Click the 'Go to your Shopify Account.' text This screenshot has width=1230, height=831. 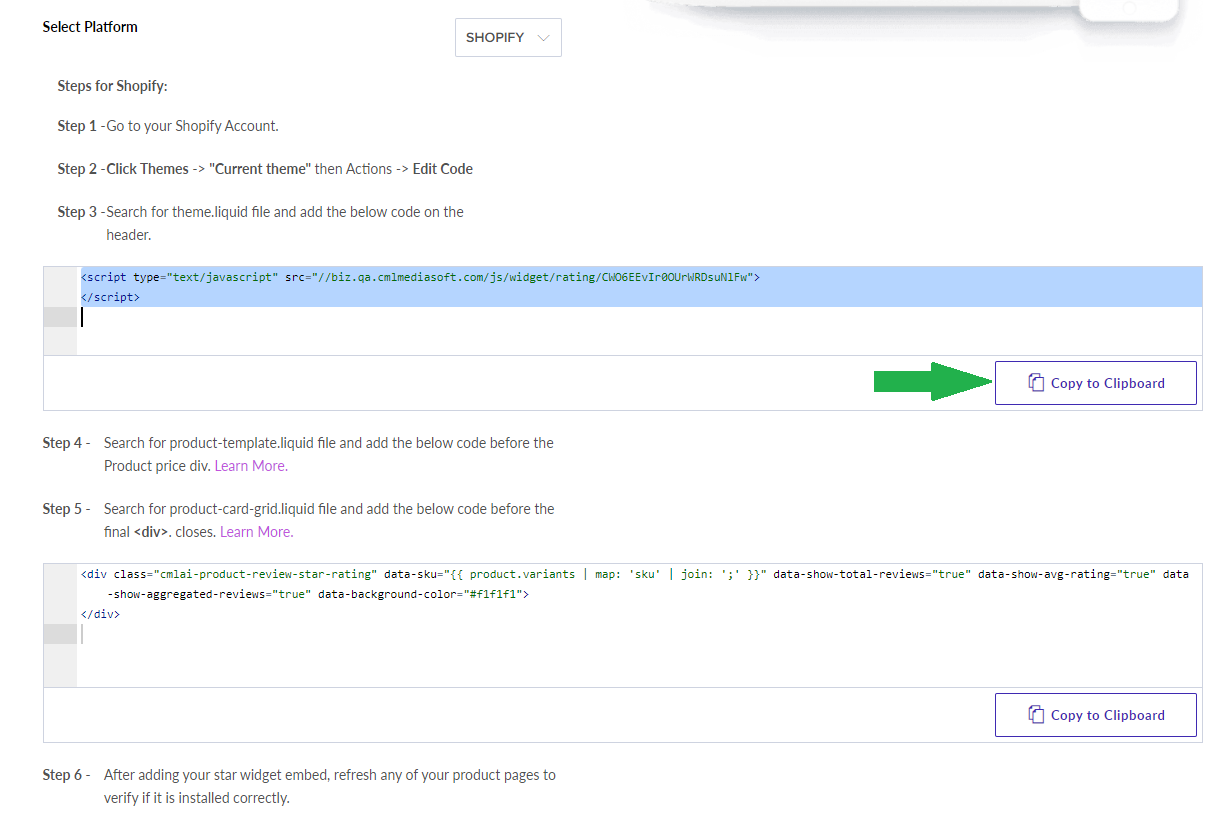(x=192, y=126)
